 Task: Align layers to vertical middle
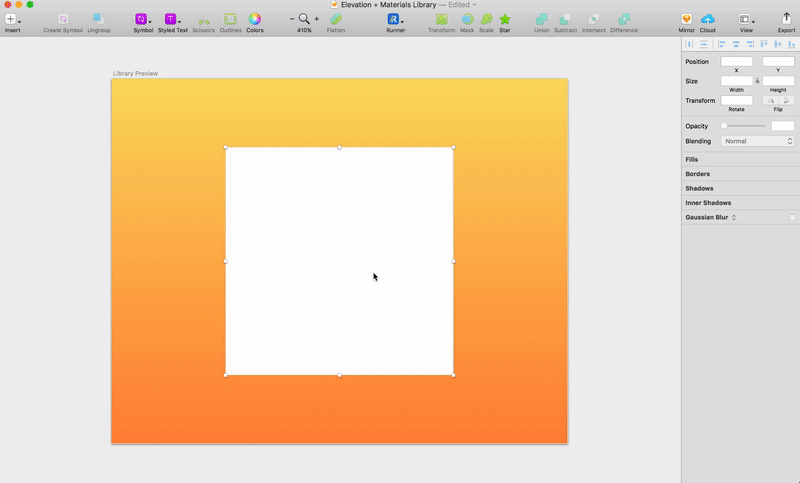point(778,44)
